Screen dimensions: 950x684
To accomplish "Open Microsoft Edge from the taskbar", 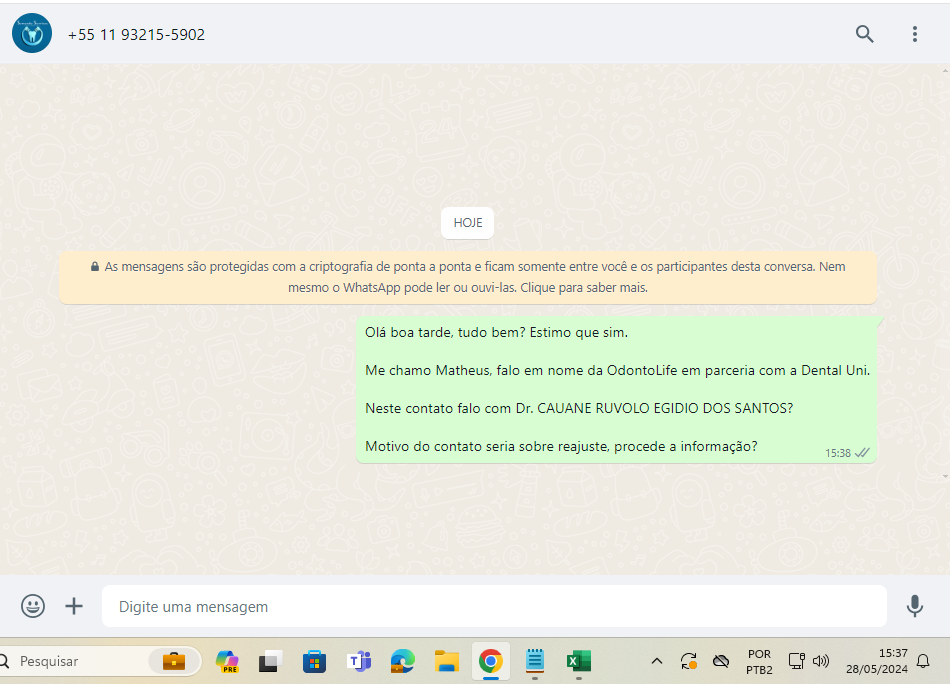I will [x=402, y=661].
